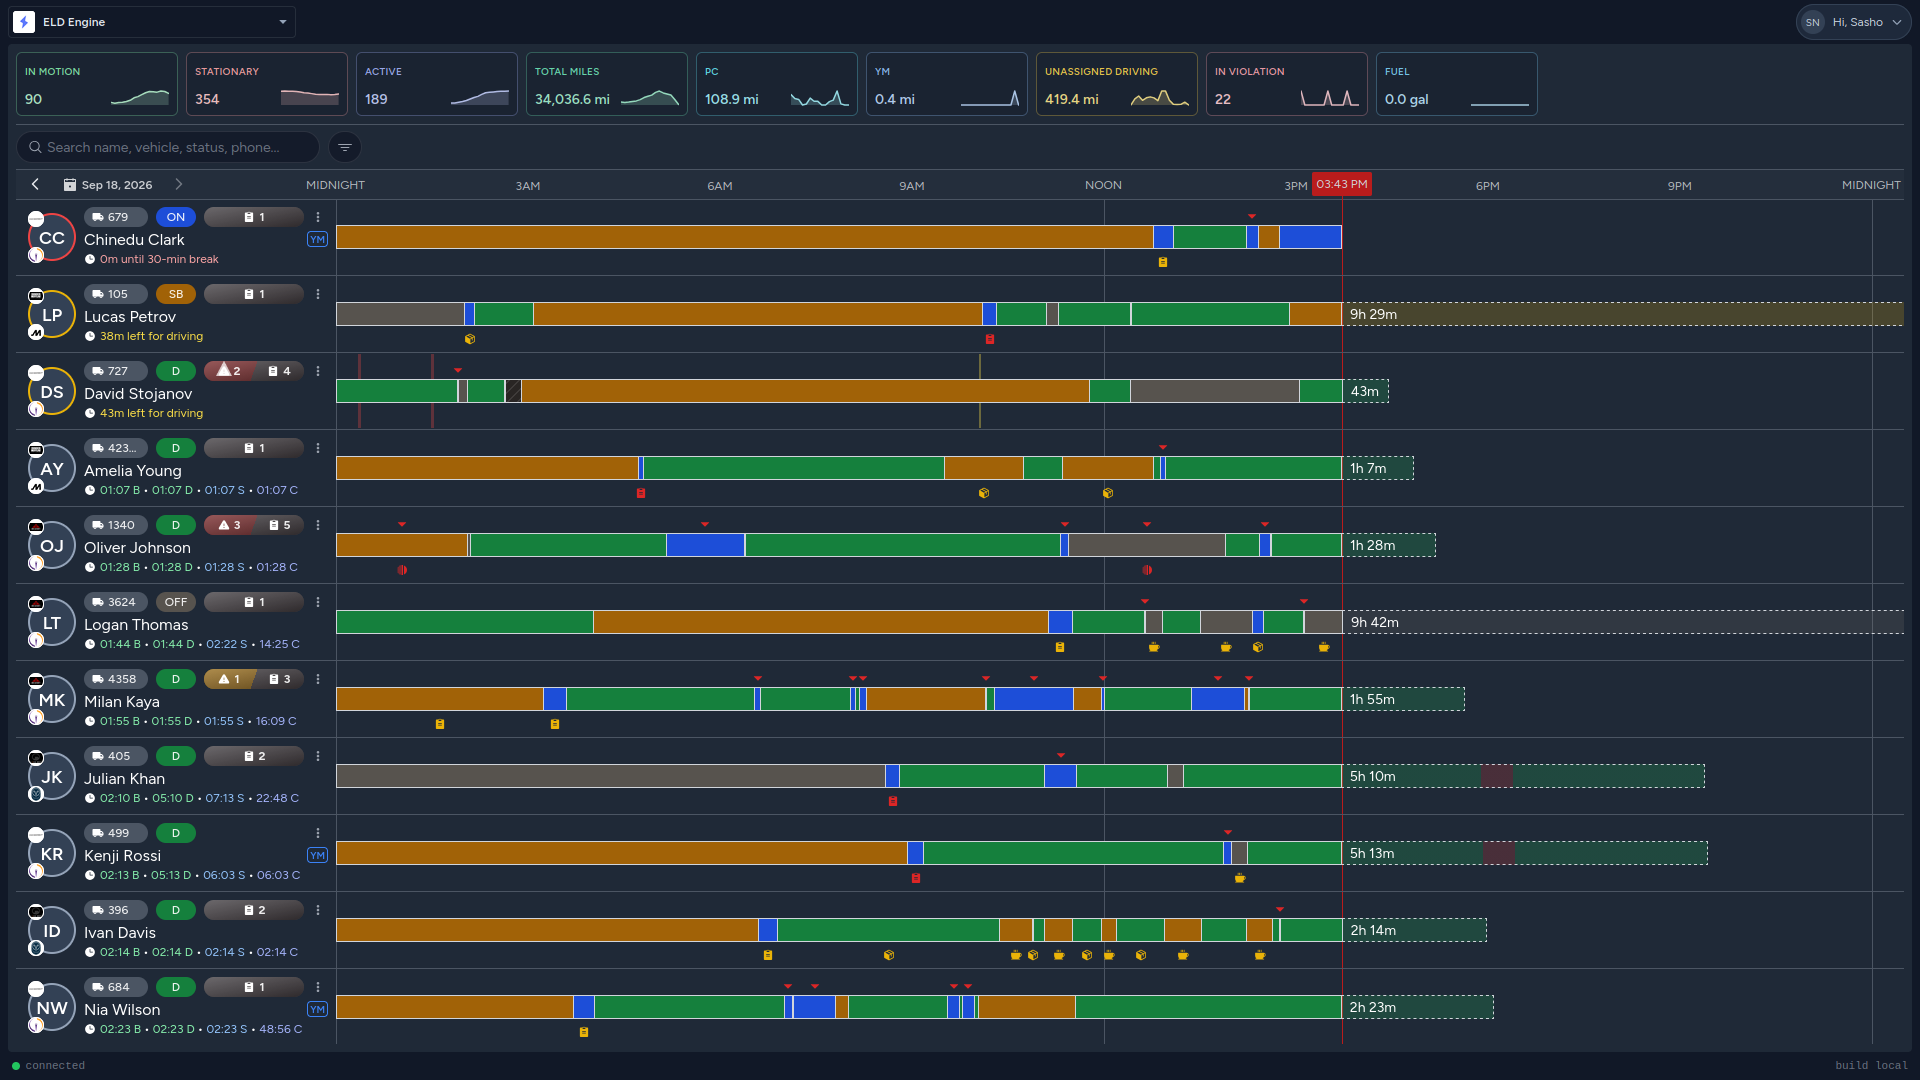Open more options for David Stojanov
The height and width of the screenshot is (1080, 1920).
click(x=318, y=371)
